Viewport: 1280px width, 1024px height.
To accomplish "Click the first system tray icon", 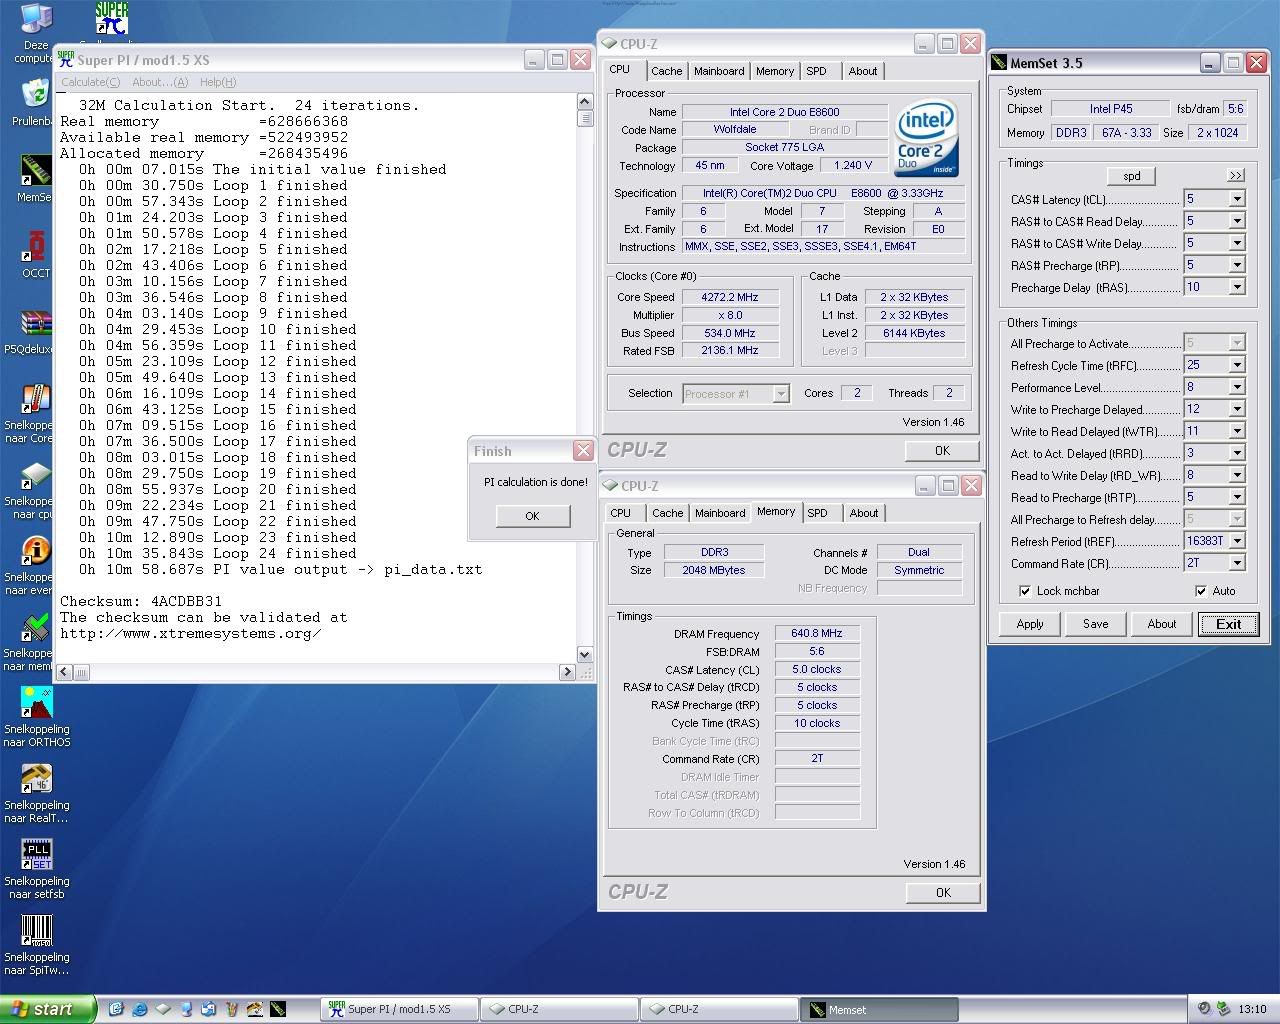I will pyautogui.click(x=1205, y=1009).
